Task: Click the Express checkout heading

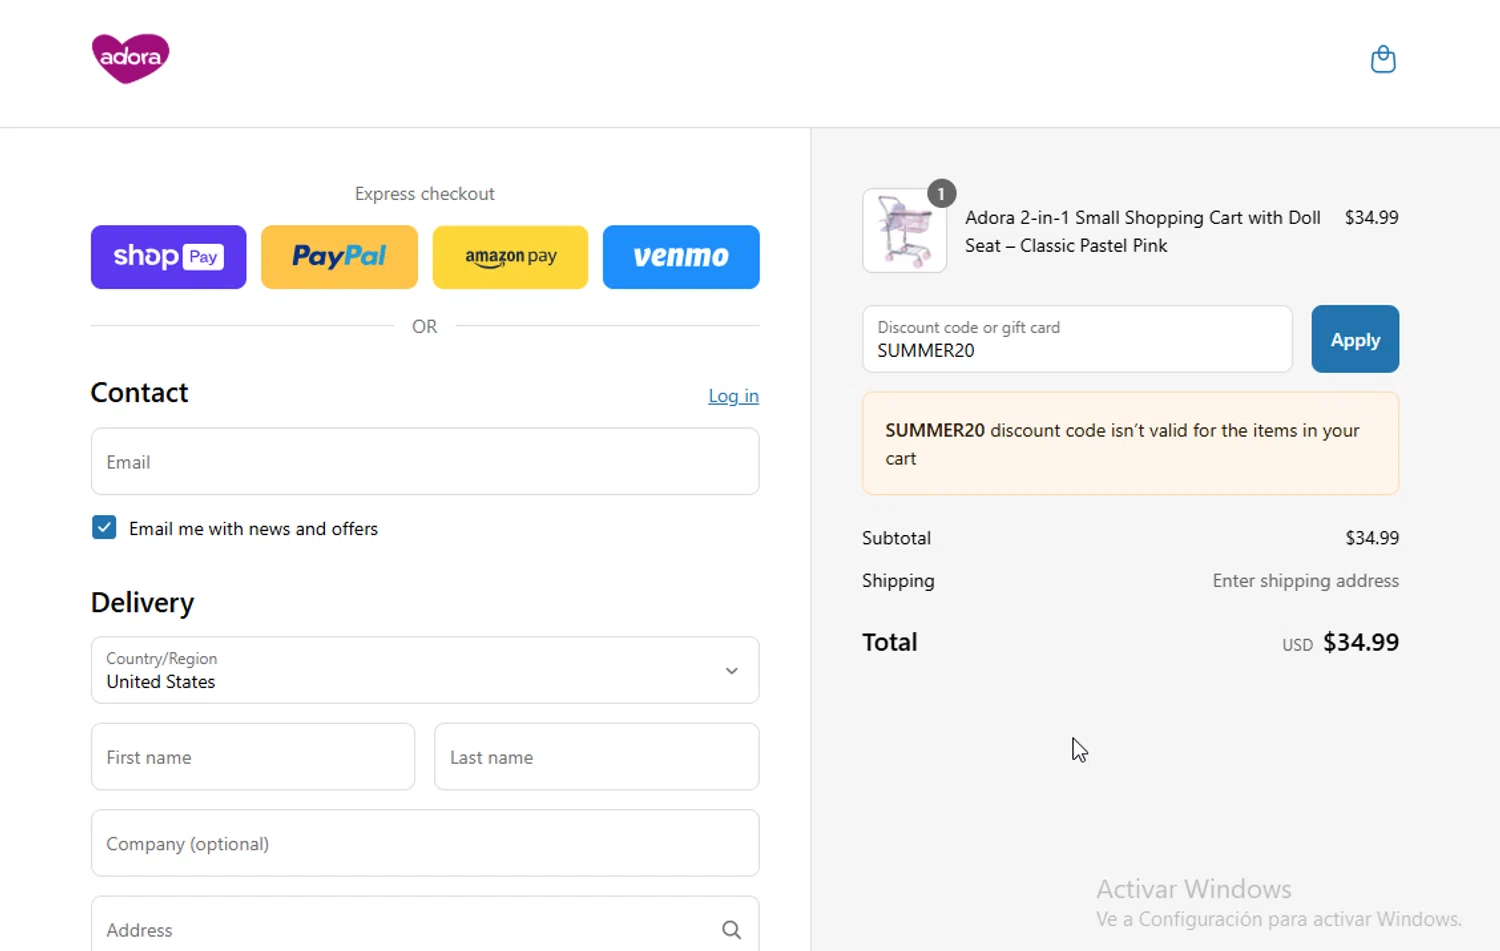Action: (424, 194)
